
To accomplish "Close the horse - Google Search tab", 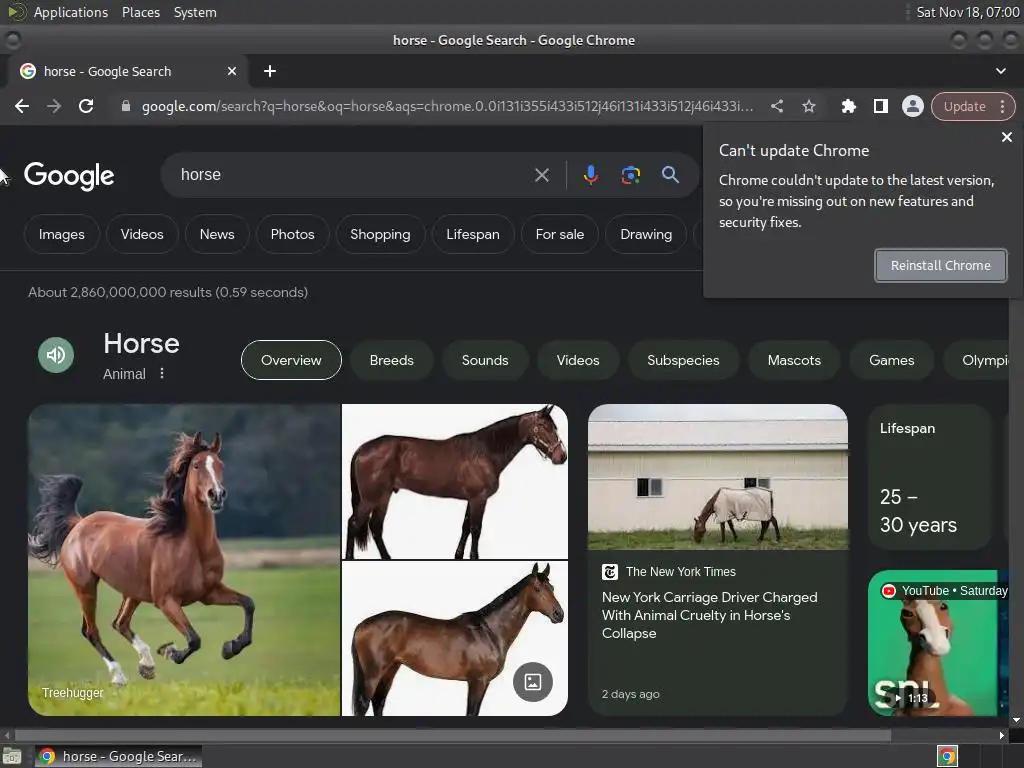I will pos(231,71).
